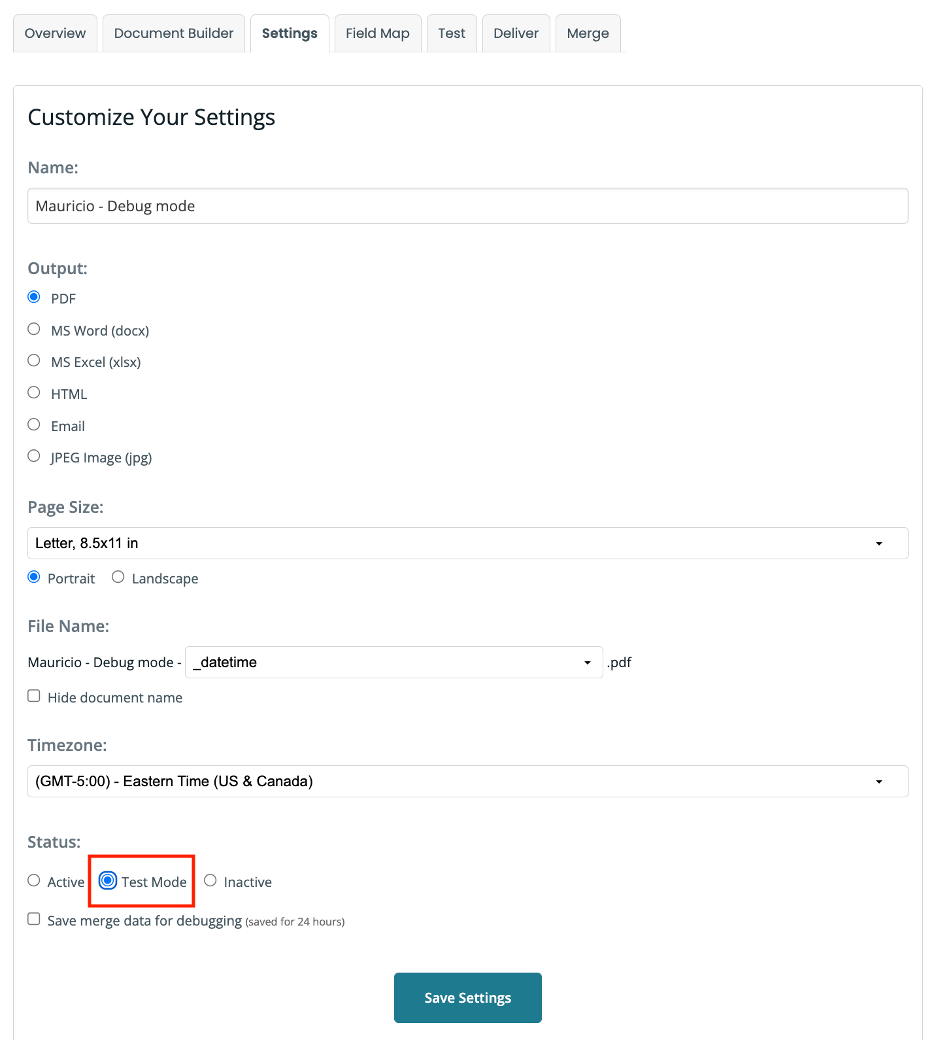Screen dimensions: 936x1040
Task: Choose Email output option
Action: 34,425
